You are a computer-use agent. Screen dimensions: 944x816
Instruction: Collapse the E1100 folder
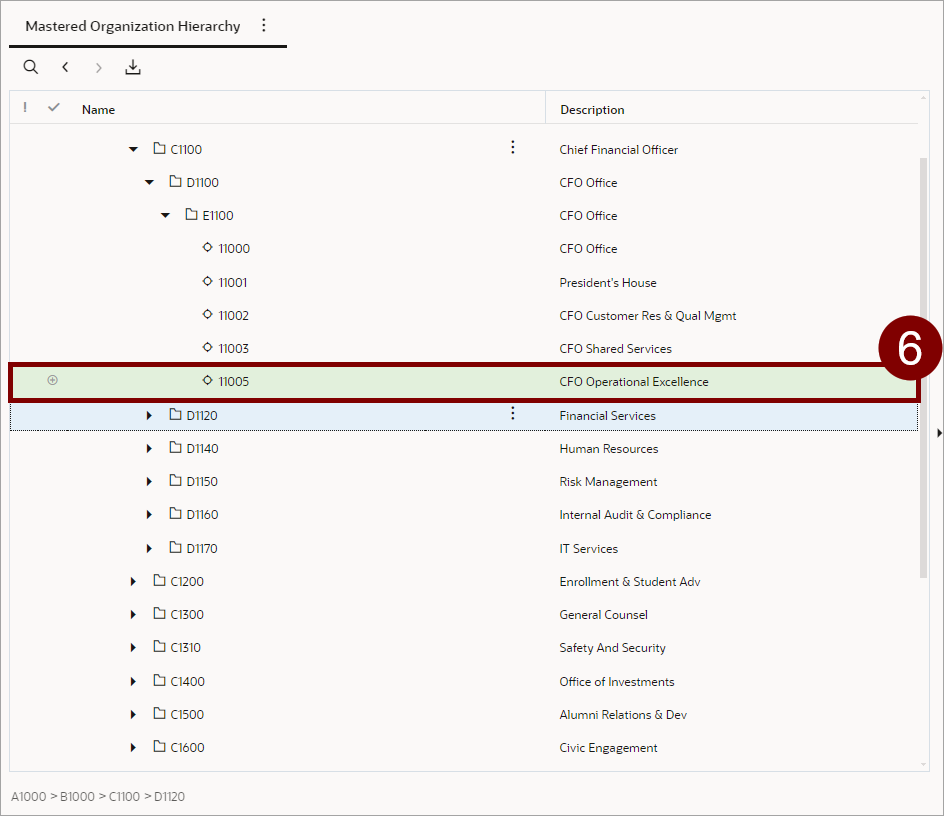click(166, 216)
